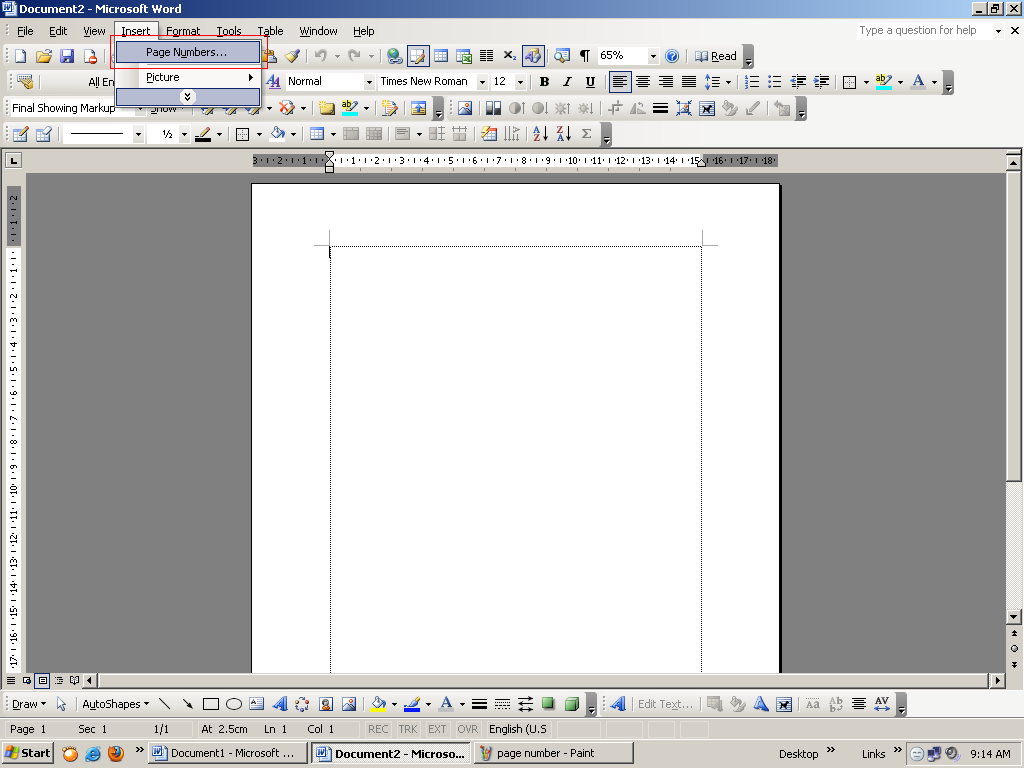Undo the last action
This screenshot has width=1024, height=768.
pos(321,56)
